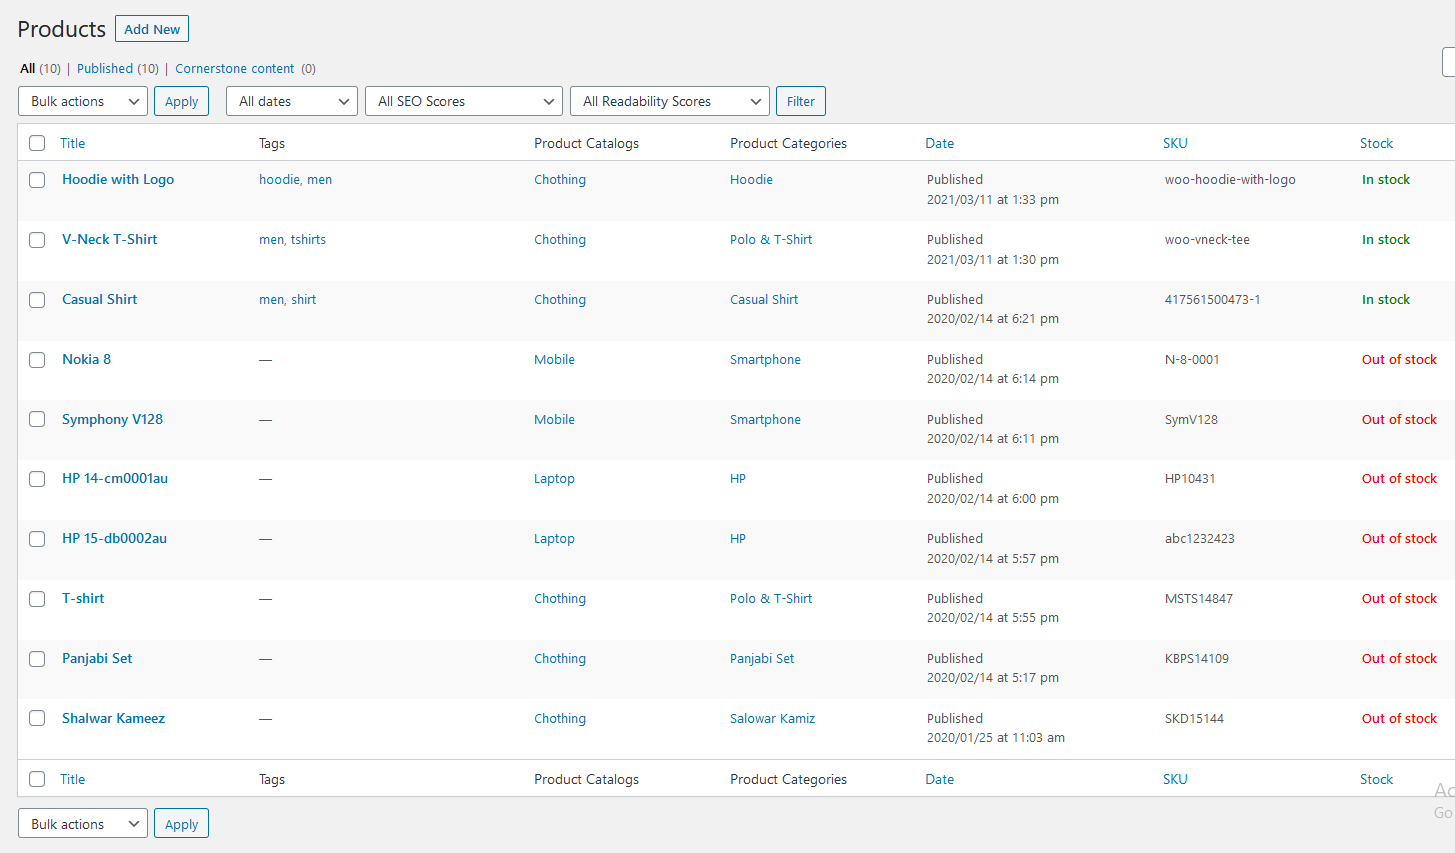The width and height of the screenshot is (1455, 853).
Task: Sort the table by SKU header
Action: [1175, 143]
